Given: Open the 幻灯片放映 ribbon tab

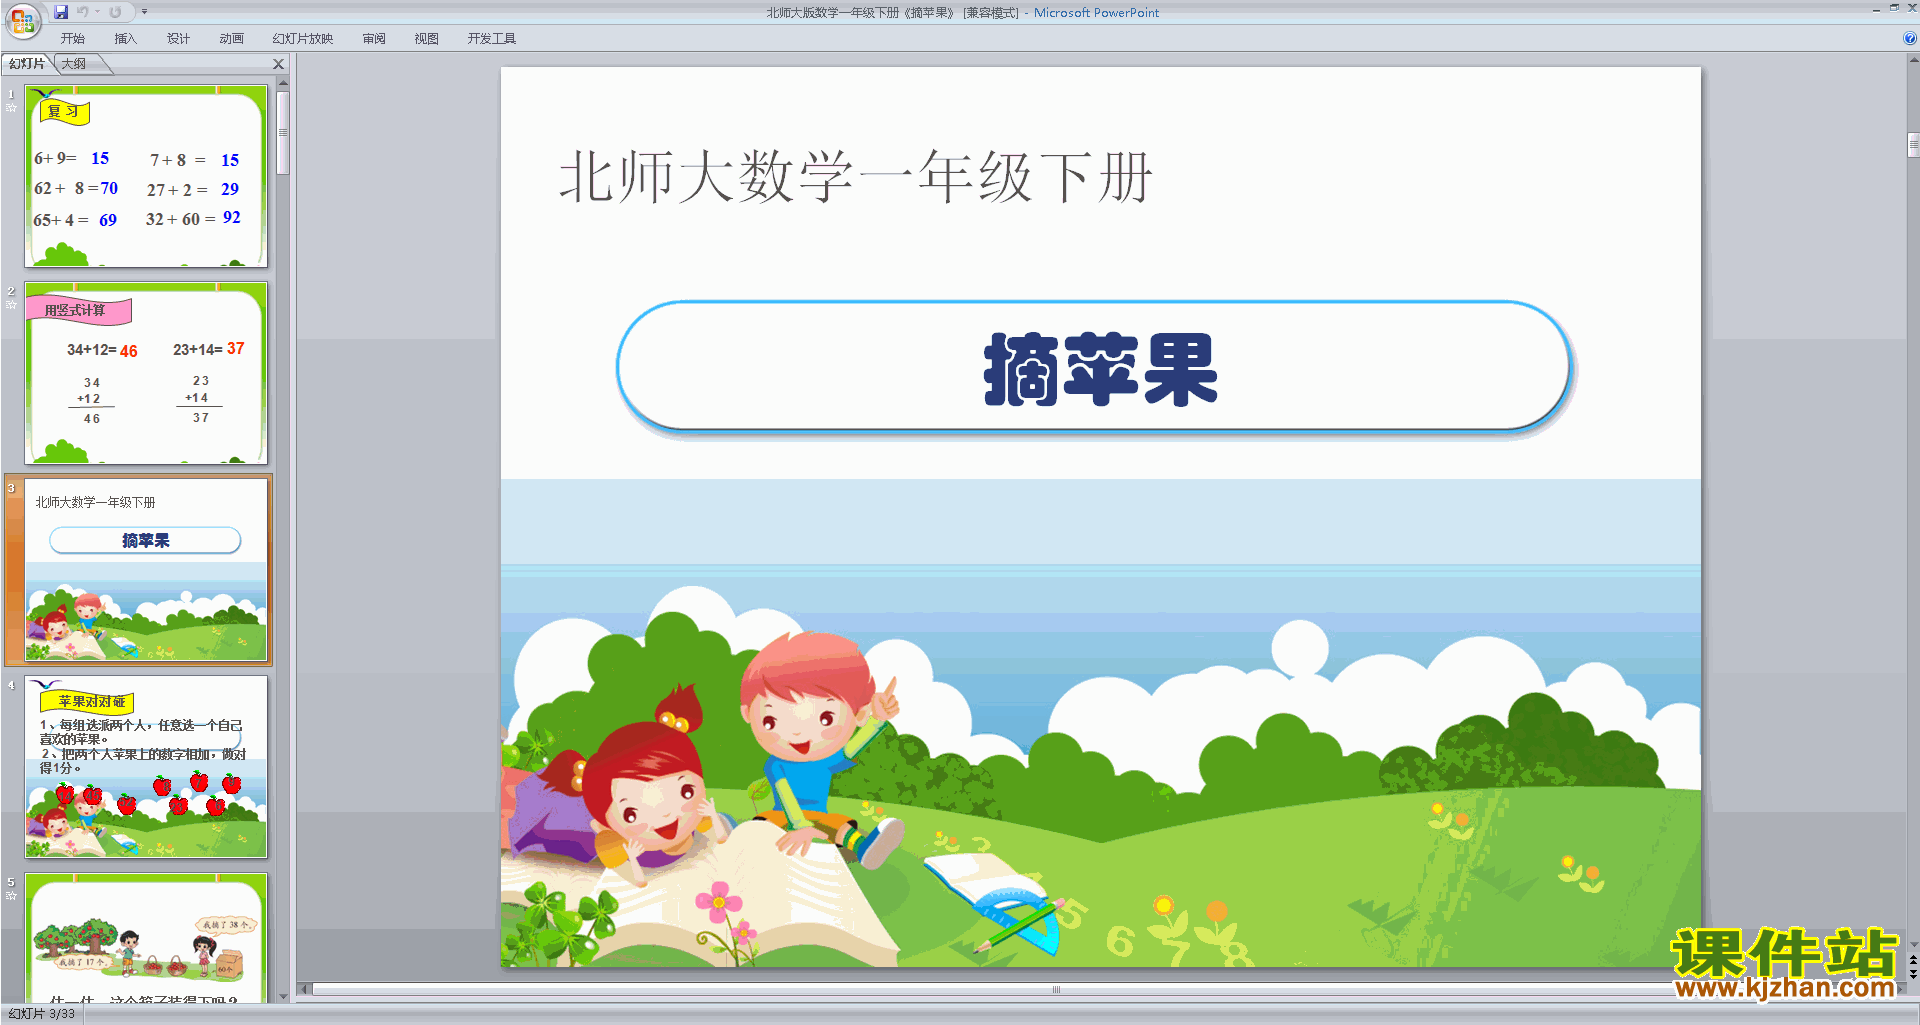Looking at the screenshot, I should [303, 39].
